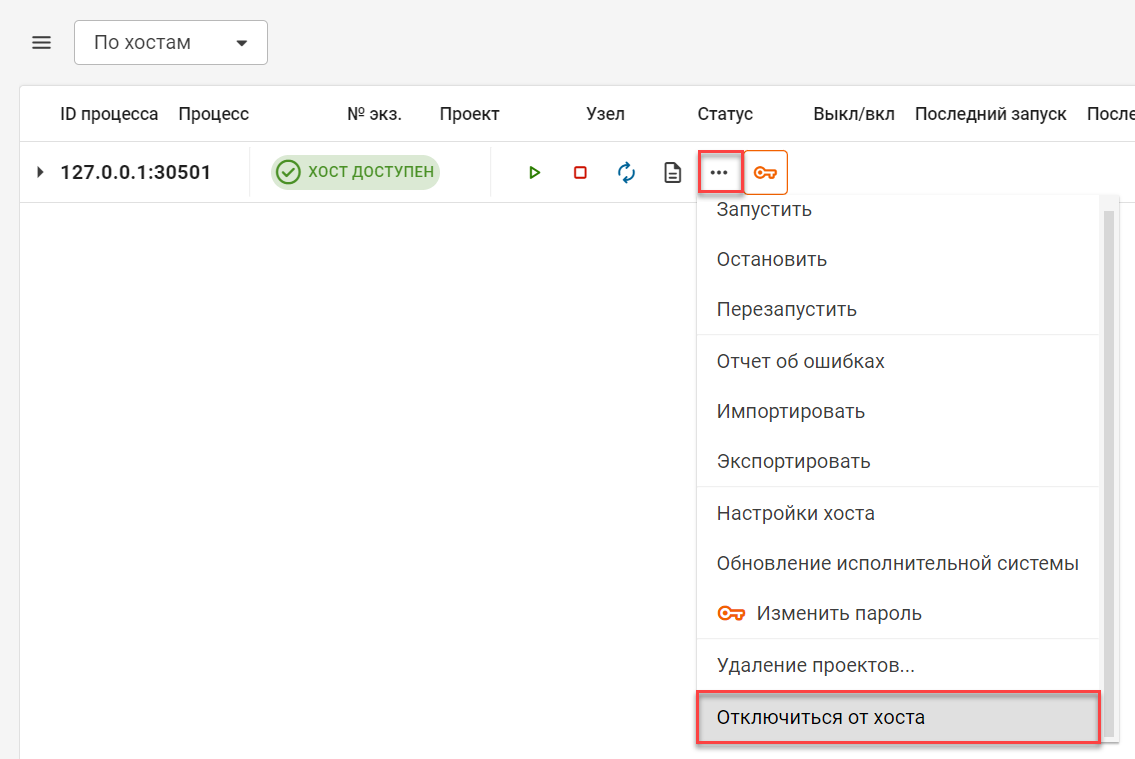Select Запустить from the context menu
The width and height of the screenshot is (1135, 759).
click(x=764, y=210)
